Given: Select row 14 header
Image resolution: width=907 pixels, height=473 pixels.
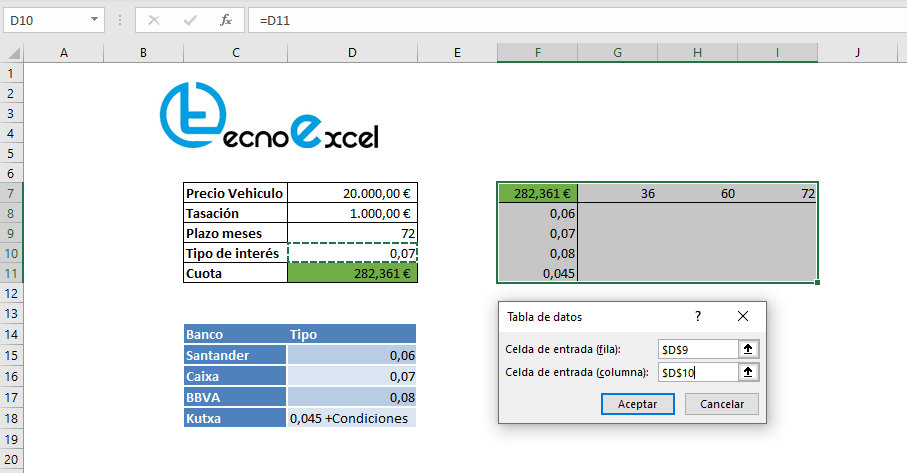Looking at the screenshot, I should point(11,334).
